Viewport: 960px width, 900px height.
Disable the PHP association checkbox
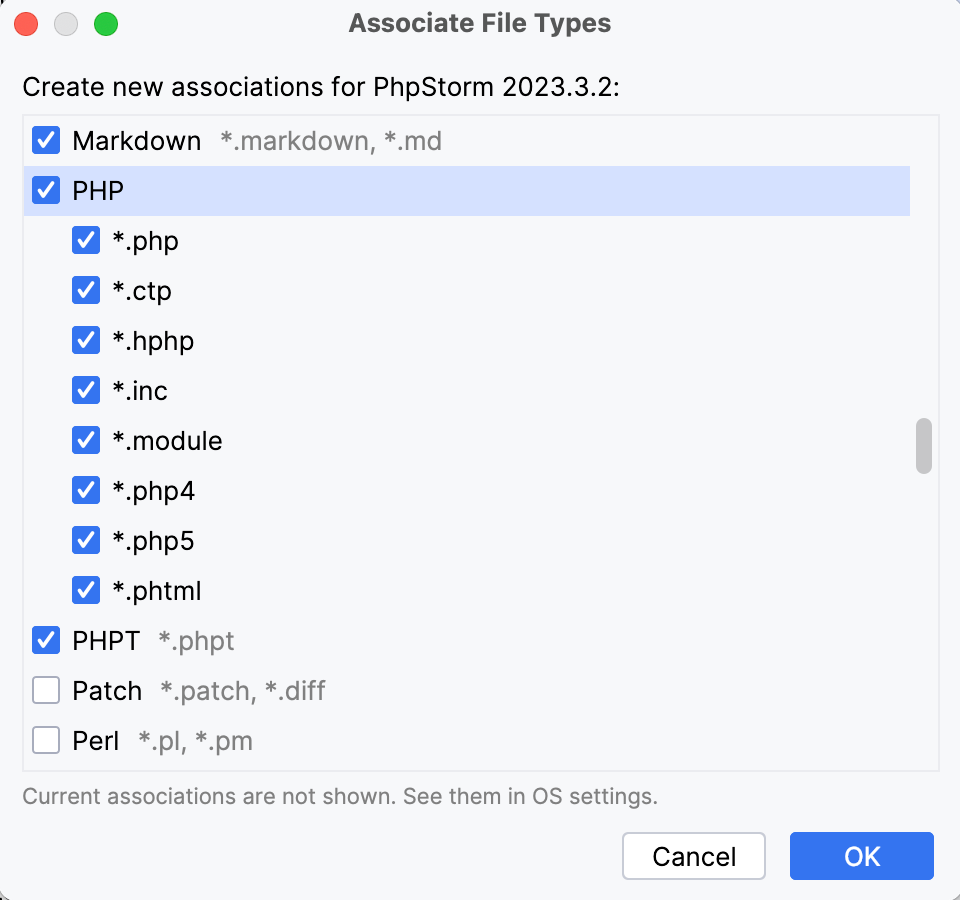click(x=46, y=190)
